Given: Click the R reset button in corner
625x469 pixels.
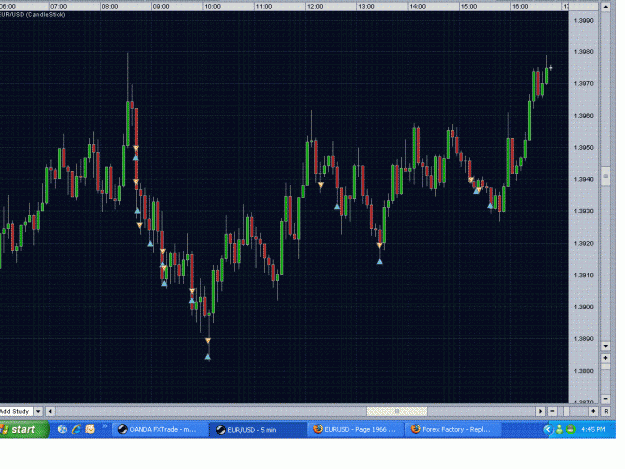Looking at the screenshot, I should coord(606,411).
